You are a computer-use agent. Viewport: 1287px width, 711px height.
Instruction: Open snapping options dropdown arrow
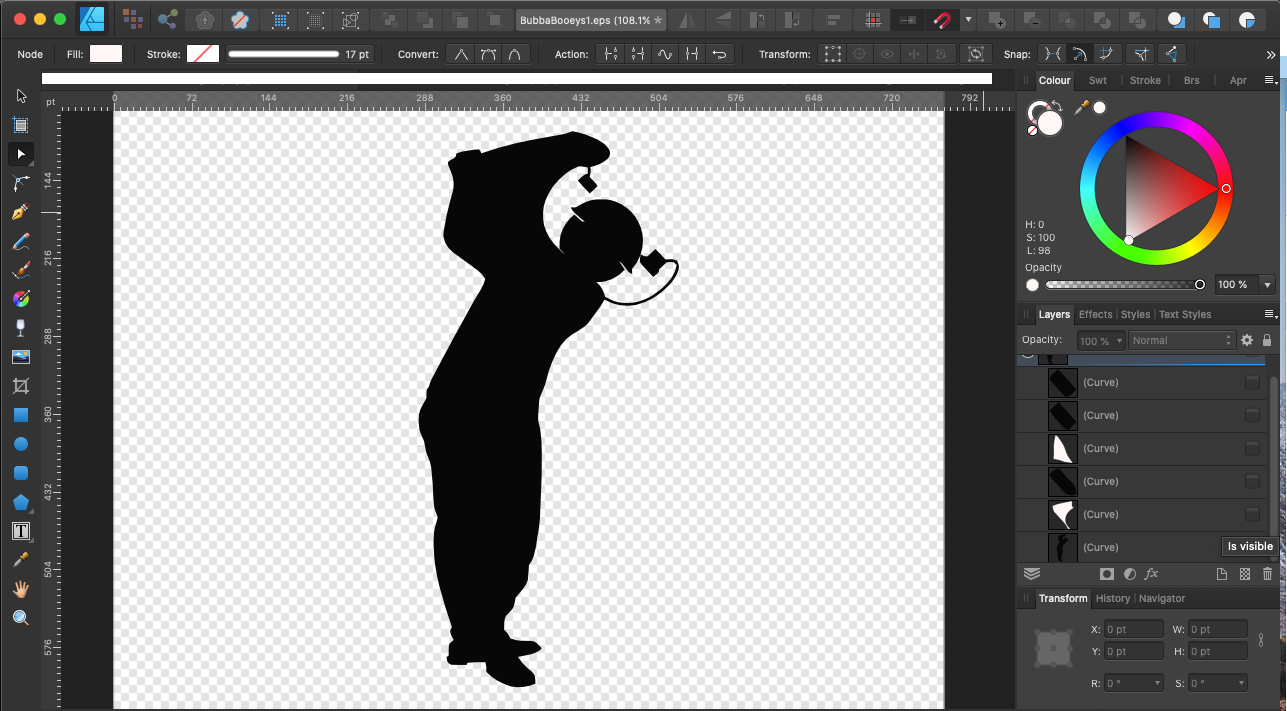(x=968, y=19)
